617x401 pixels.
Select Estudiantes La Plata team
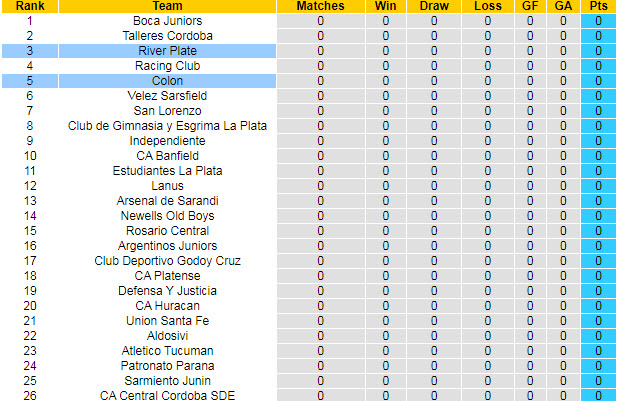(167, 171)
